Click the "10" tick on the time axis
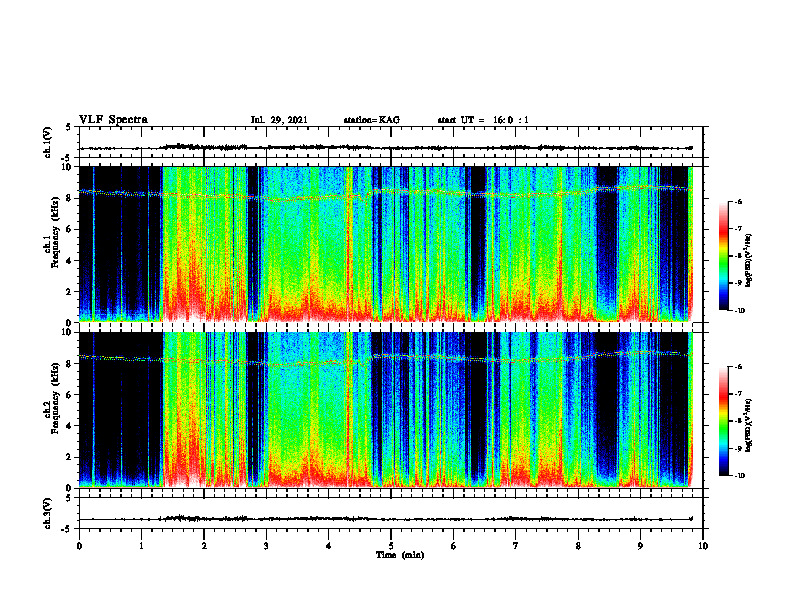 pyautogui.click(x=703, y=546)
